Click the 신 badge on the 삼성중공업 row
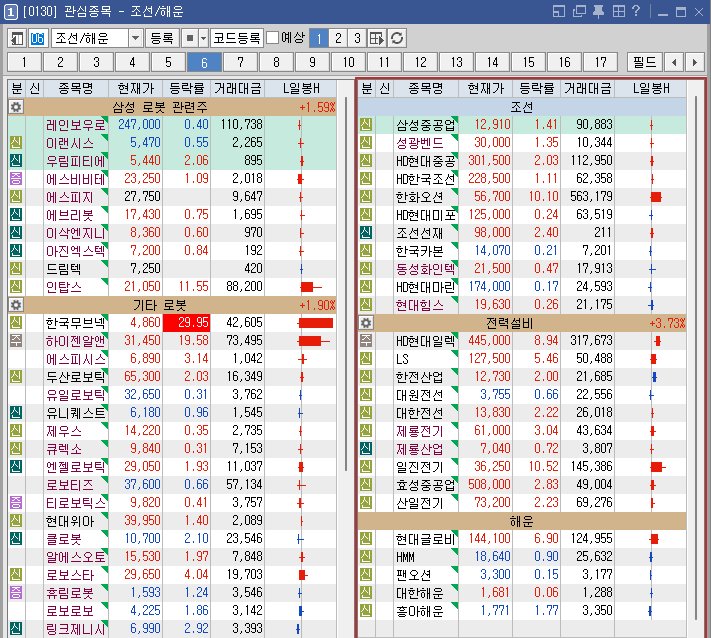Image resolution: width=711 pixels, height=638 pixels. click(x=366, y=124)
